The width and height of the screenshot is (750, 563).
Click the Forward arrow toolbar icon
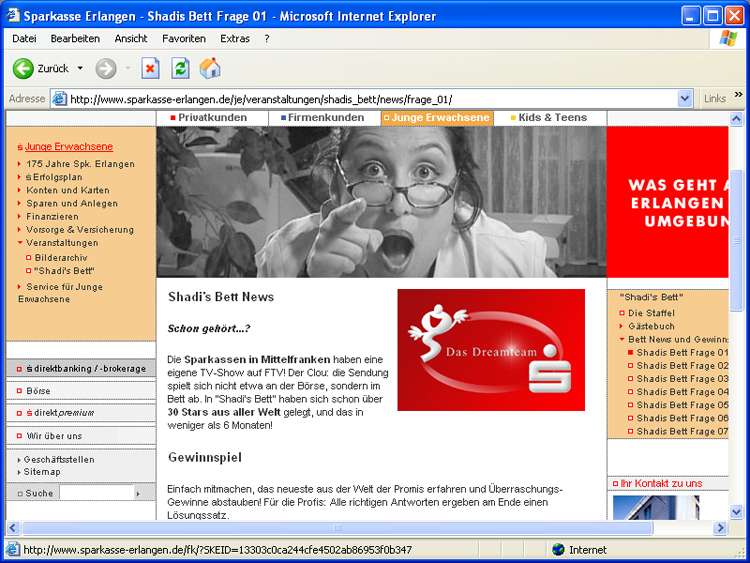[x=106, y=68]
